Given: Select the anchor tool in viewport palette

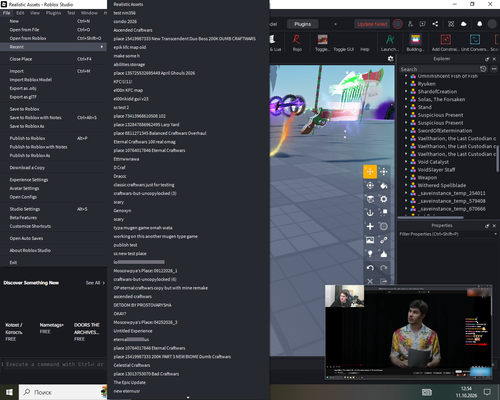Looking at the screenshot, I should point(370,212).
